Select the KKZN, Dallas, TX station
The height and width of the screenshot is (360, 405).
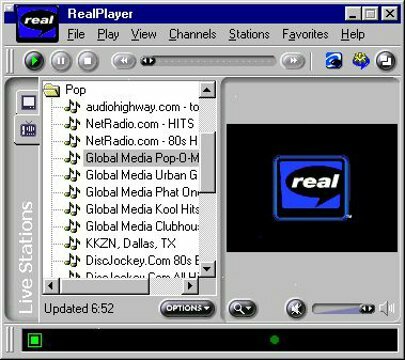coord(131,243)
